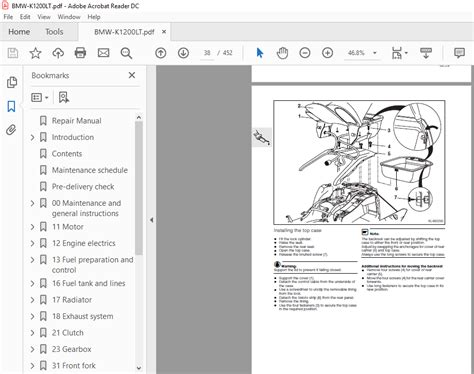Expand 12 Engine electrics bookmark
Image resolution: width=474 pixels, height=374 pixels.
click(x=32, y=243)
